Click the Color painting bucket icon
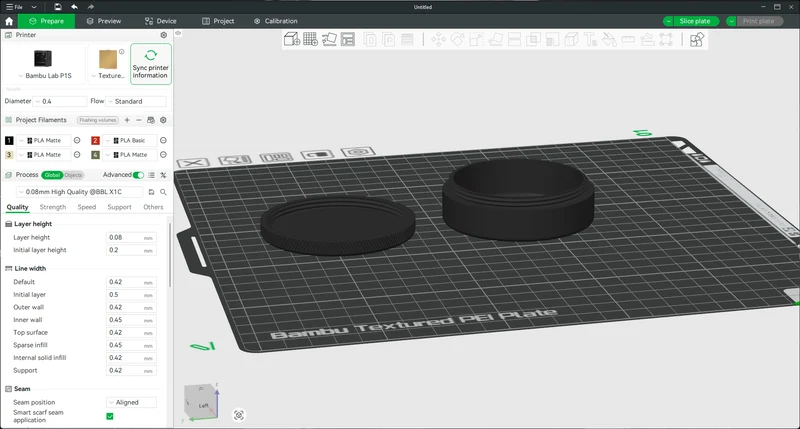Image resolution: width=800 pixels, height=429 pixels. (x=609, y=39)
